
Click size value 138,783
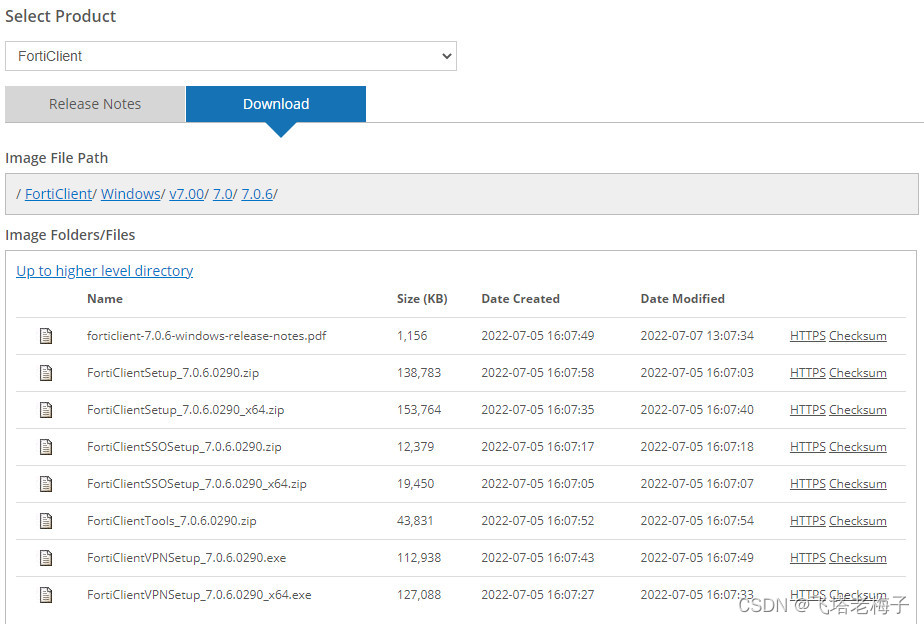pos(419,373)
